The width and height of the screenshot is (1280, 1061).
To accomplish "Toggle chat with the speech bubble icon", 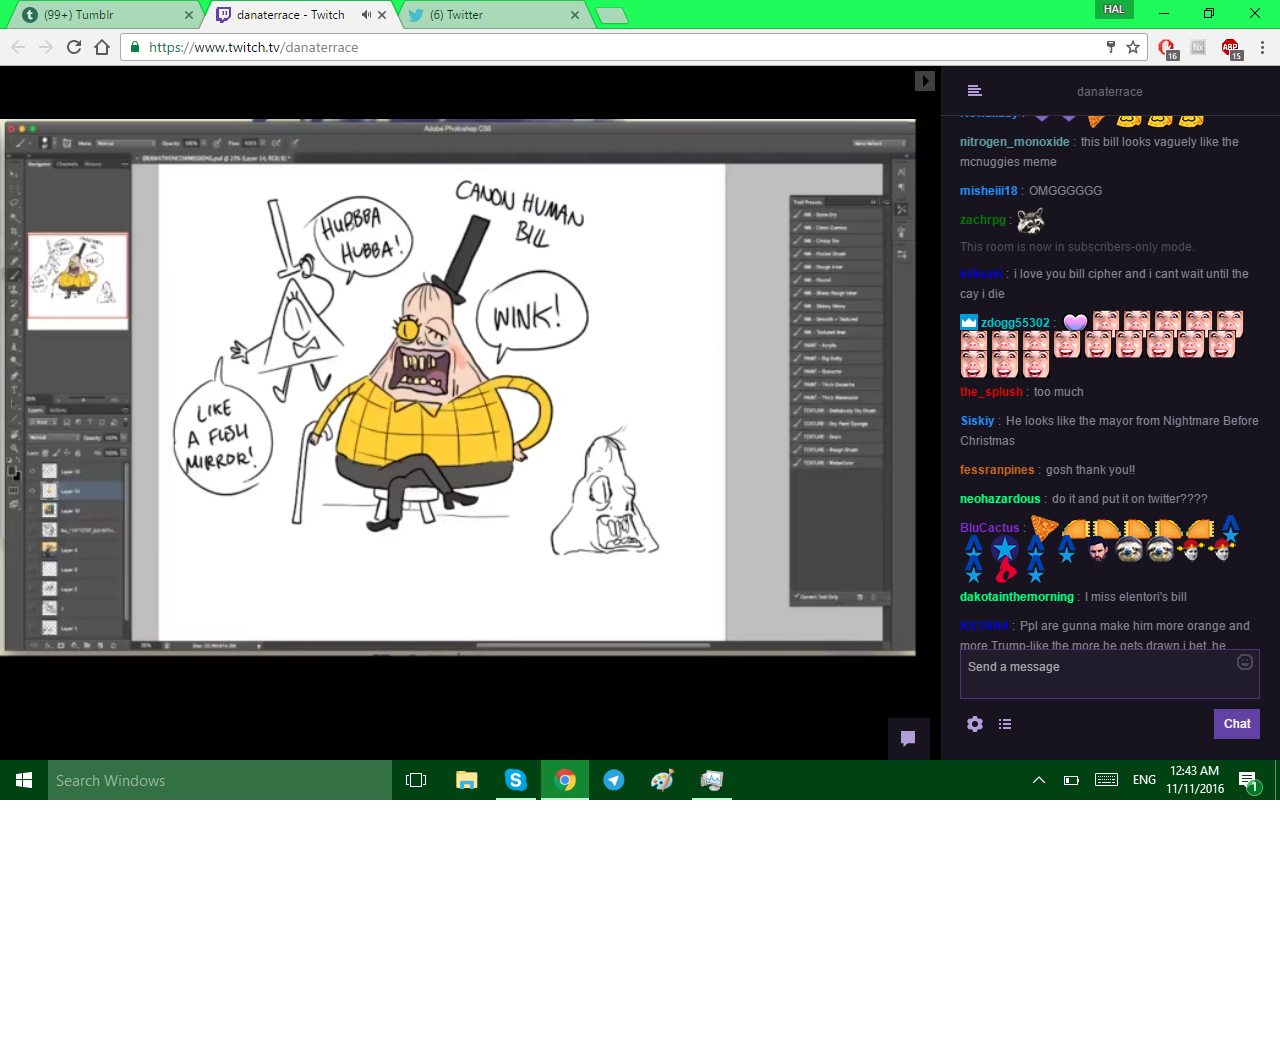I will [908, 739].
